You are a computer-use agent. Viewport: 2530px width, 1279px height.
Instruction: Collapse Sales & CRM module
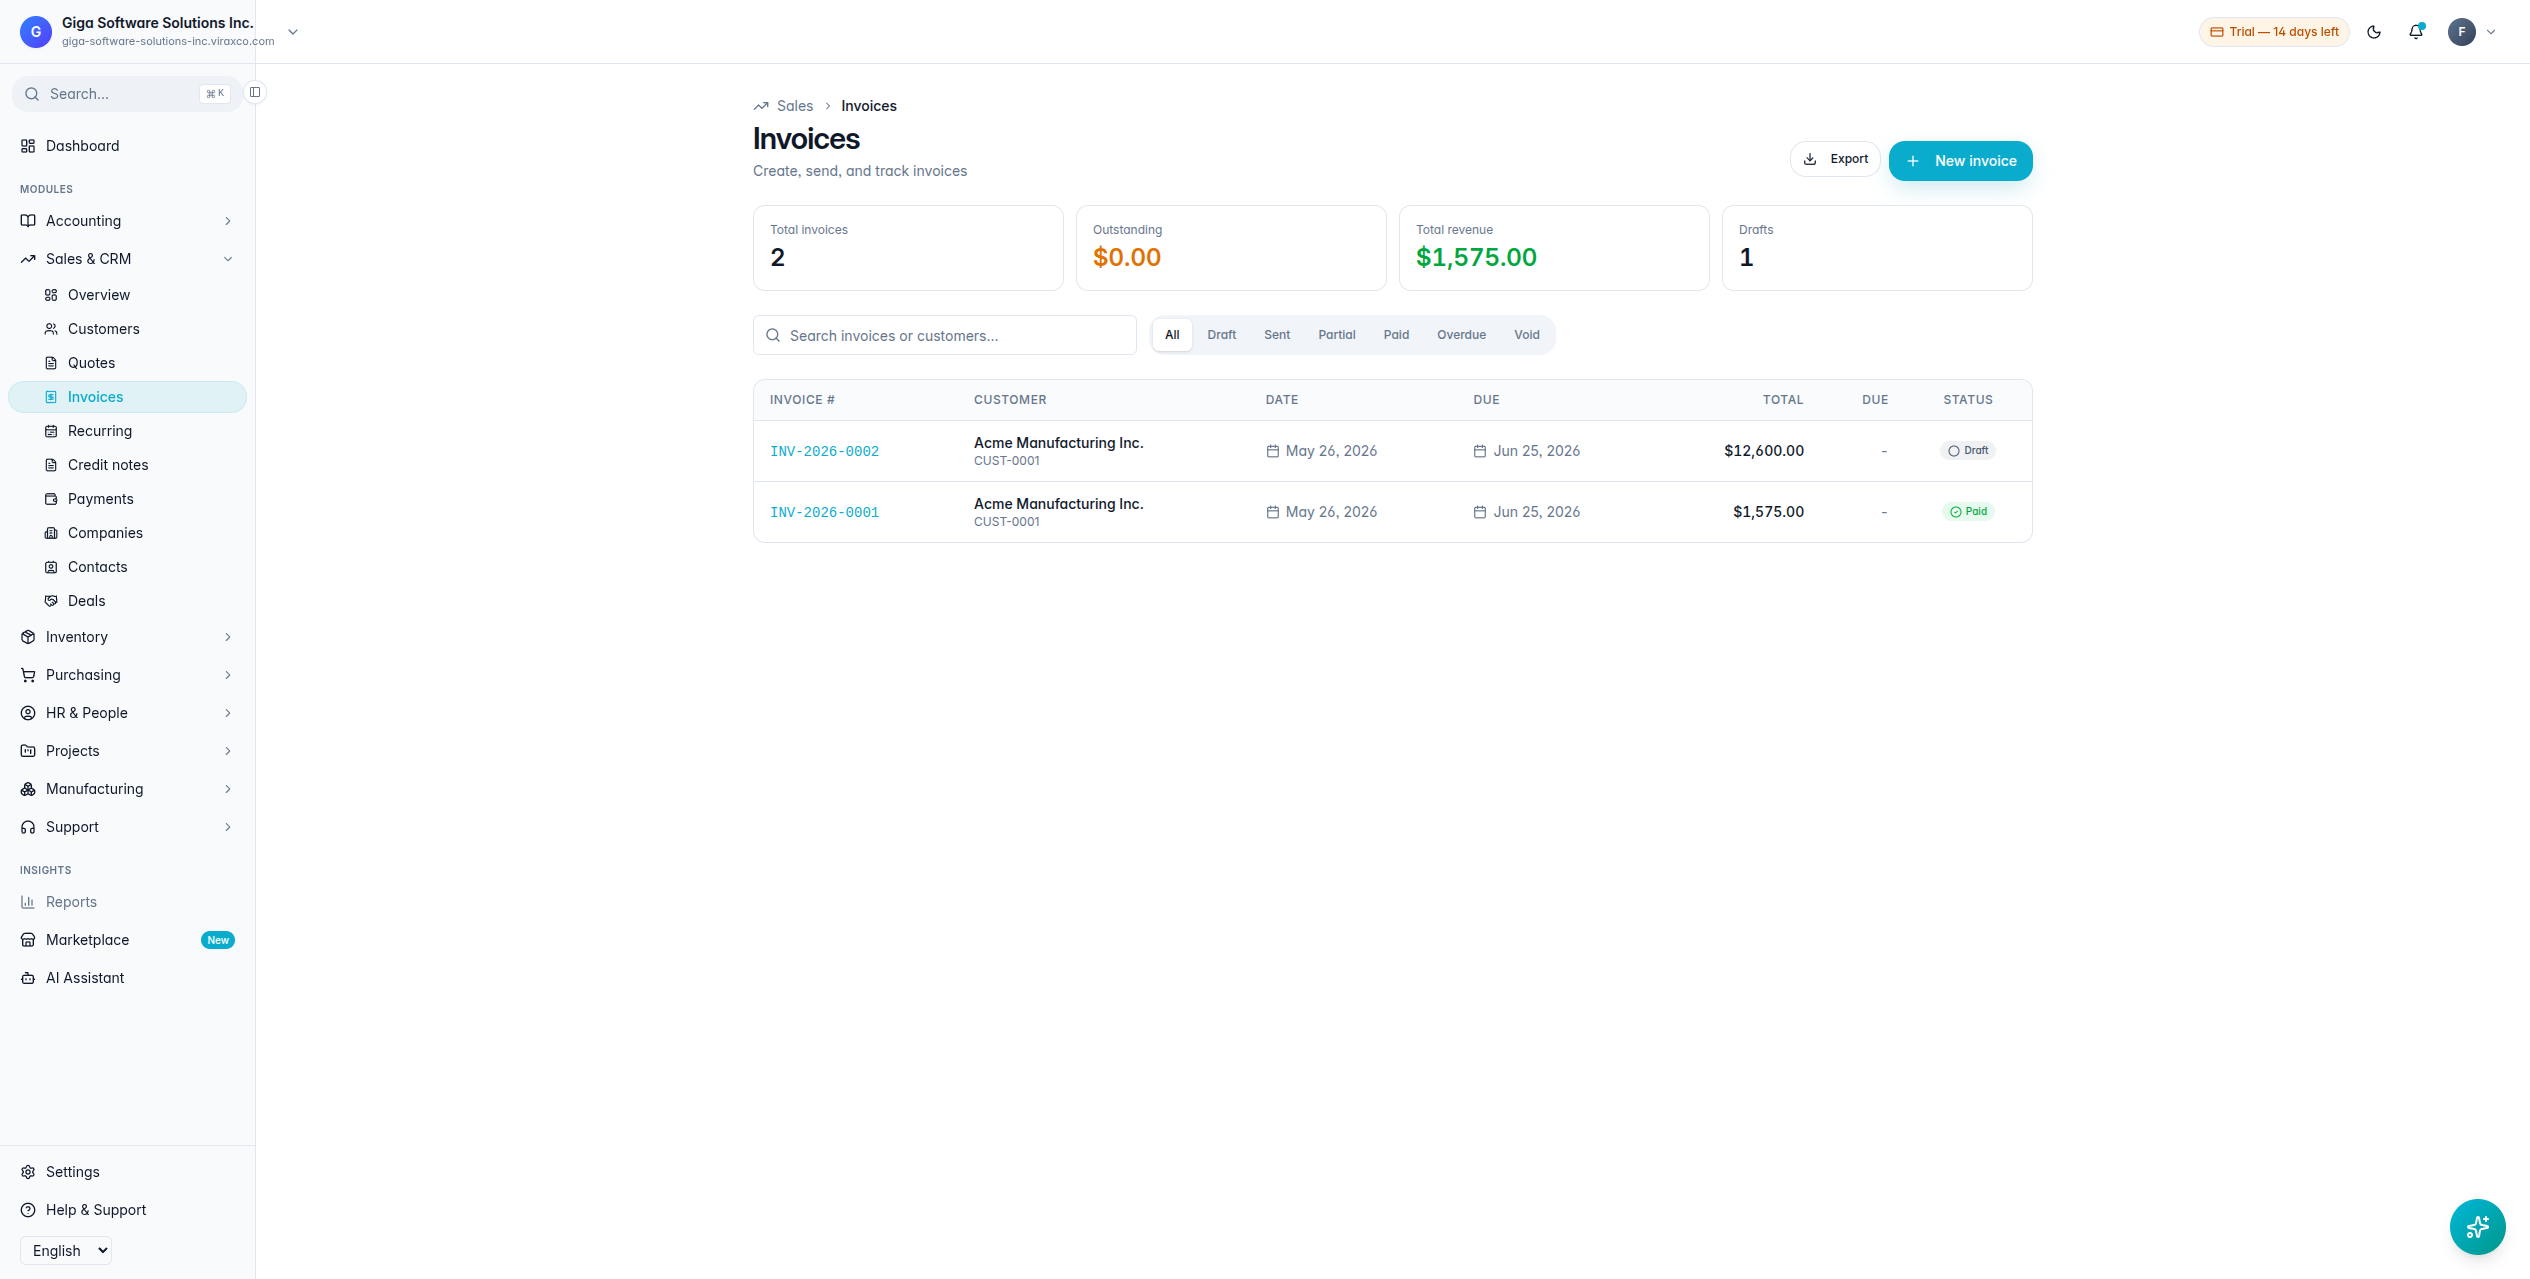(x=127, y=259)
